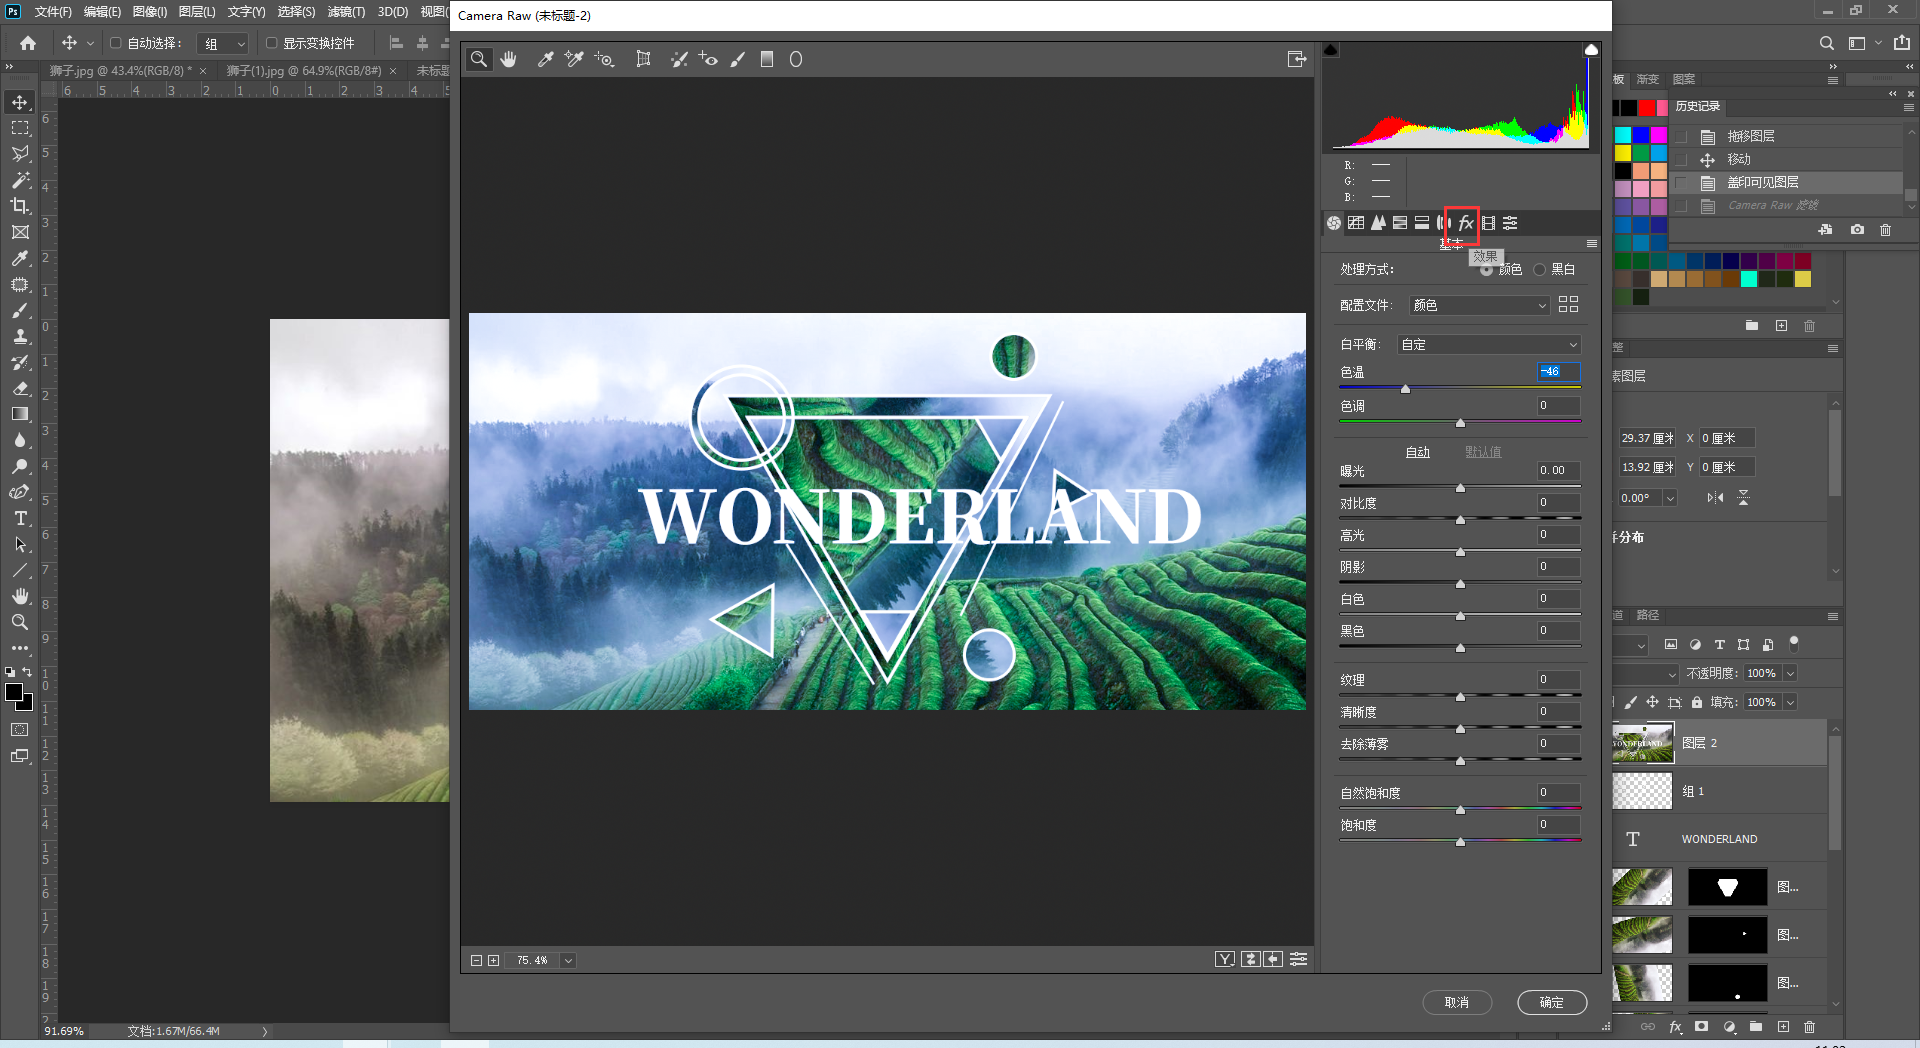Screen dimensions: 1920x1048
Task: Select WONDERLAND text layer row
Action: pos(1720,839)
